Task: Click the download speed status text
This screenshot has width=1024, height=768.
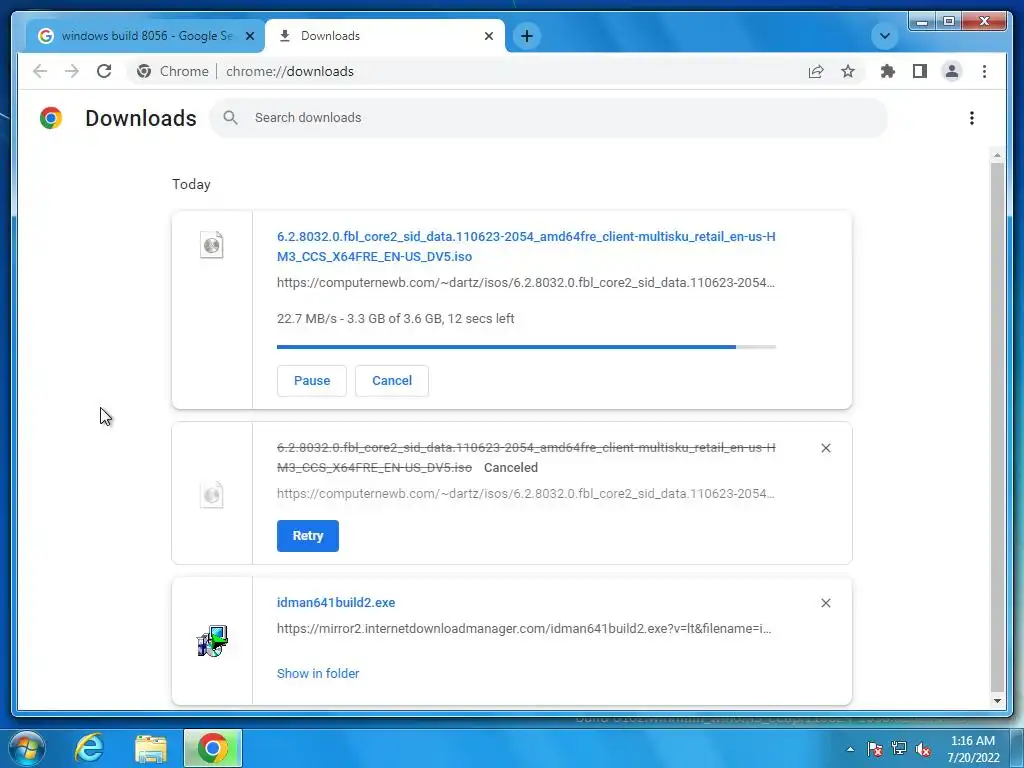Action: [x=396, y=319]
